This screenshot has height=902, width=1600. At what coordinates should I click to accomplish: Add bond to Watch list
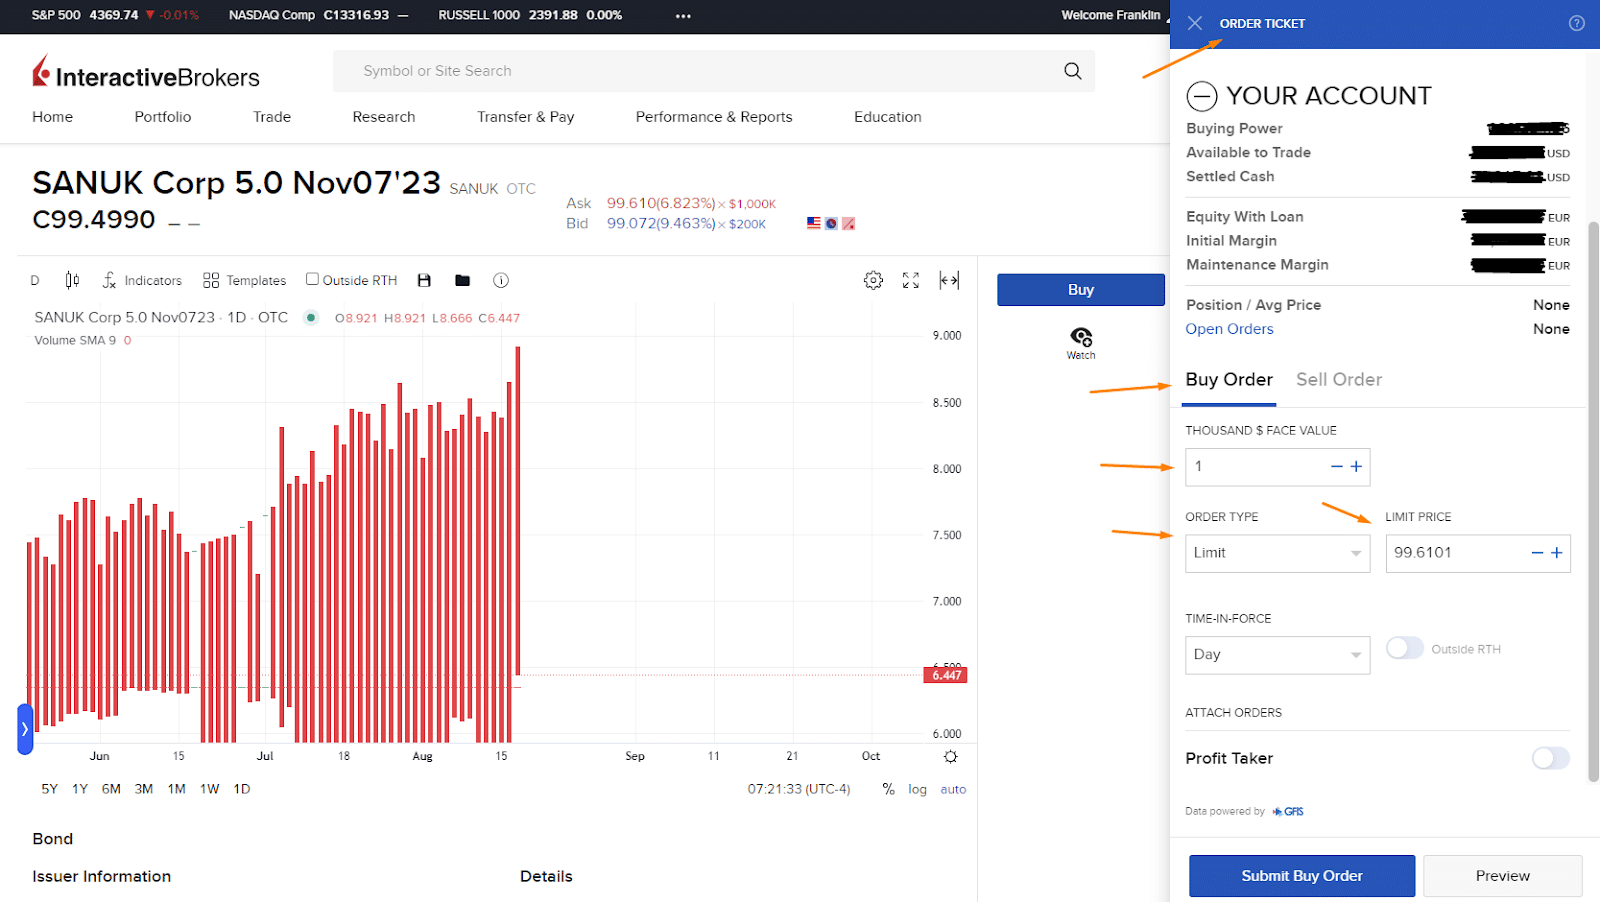tap(1081, 343)
